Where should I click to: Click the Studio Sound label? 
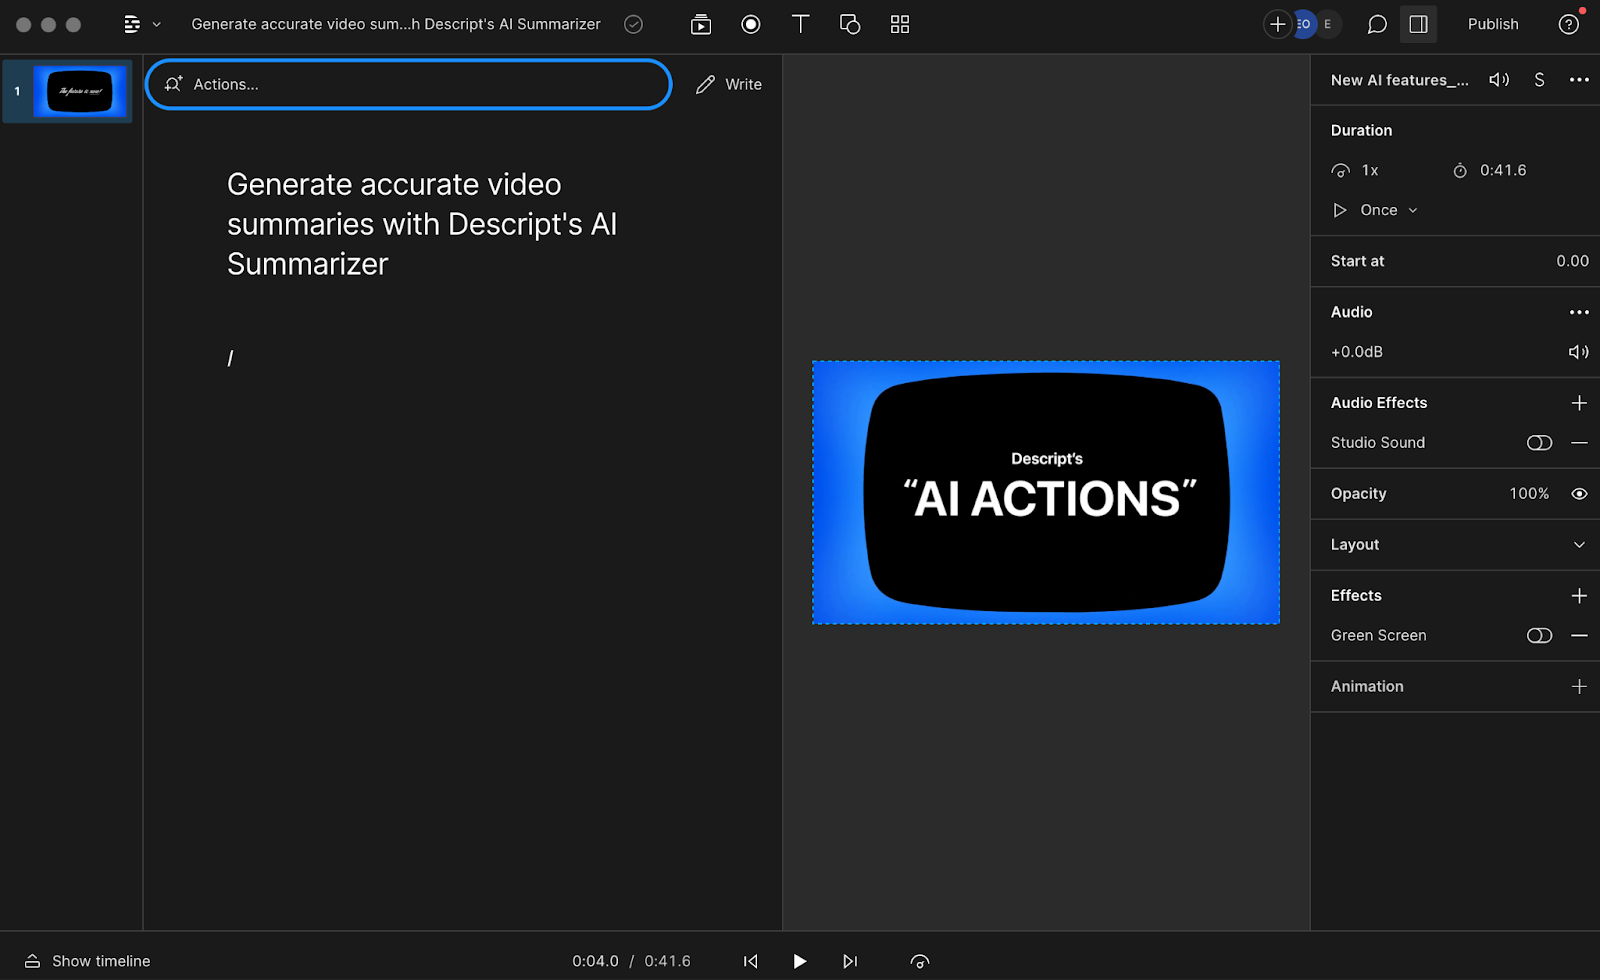point(1378,443)
